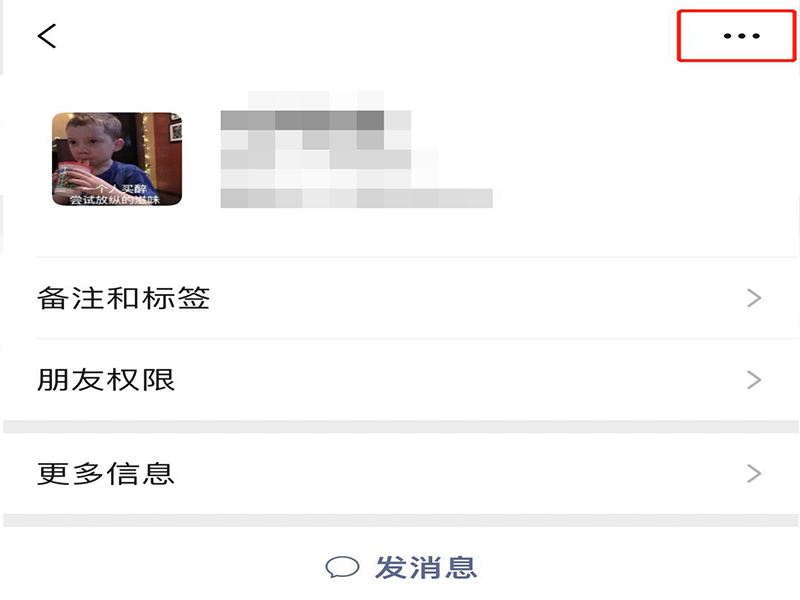The width and height of the screenshot is (800, 600).
Task: Go back using the top-left arrow
Action: (47, 36)
